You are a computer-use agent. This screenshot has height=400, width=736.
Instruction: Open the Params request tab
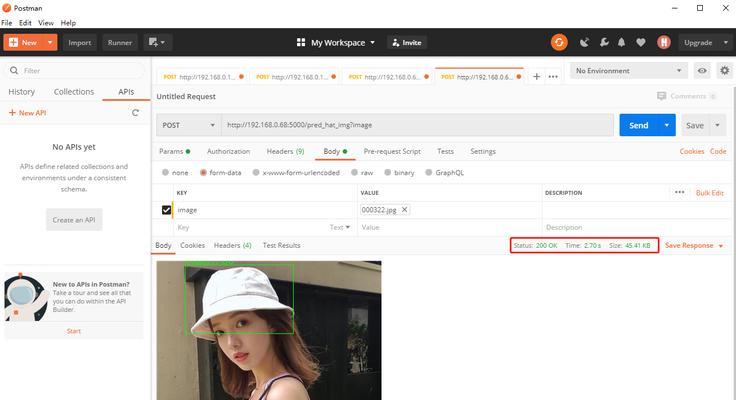tap(174, 151)
